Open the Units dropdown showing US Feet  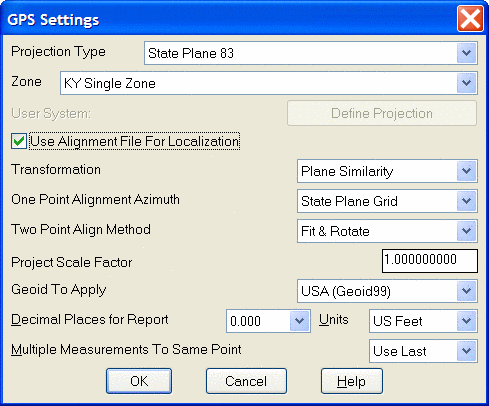pos(466,321)
